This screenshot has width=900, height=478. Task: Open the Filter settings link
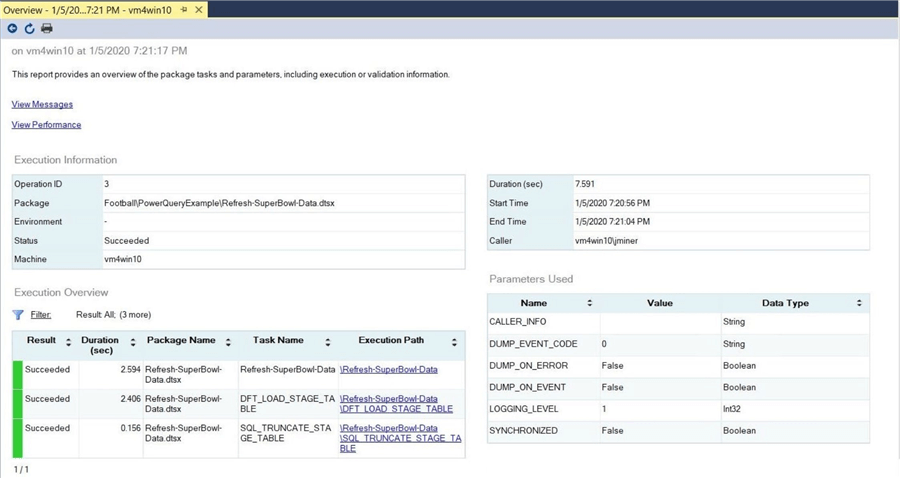[x=40, y=314]
